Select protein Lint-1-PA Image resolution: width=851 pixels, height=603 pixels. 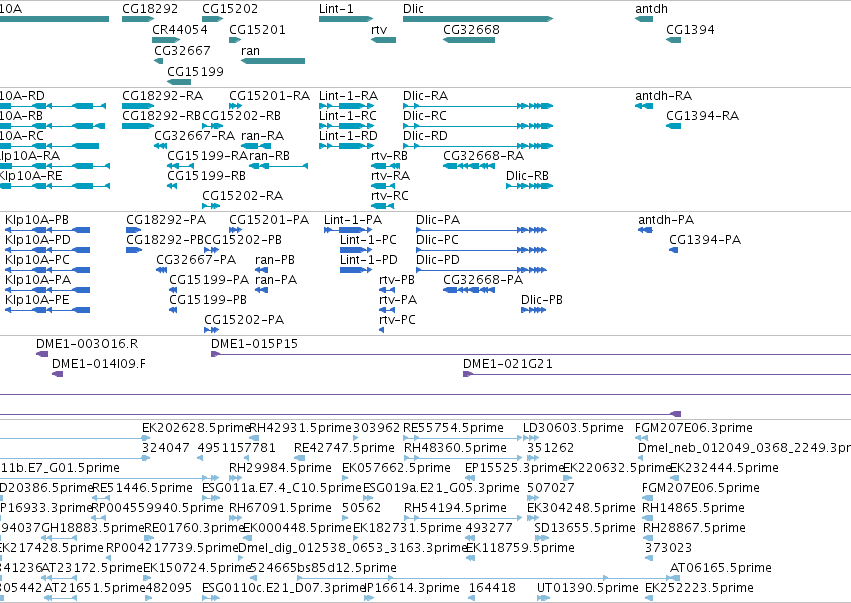(353, 220)
